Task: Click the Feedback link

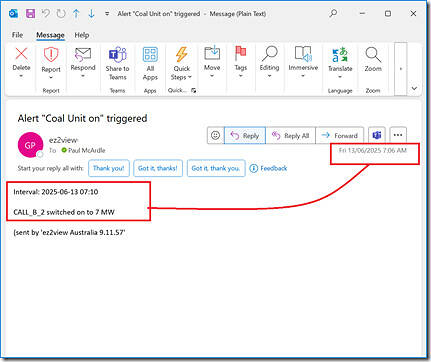Action: coord(268,168)
